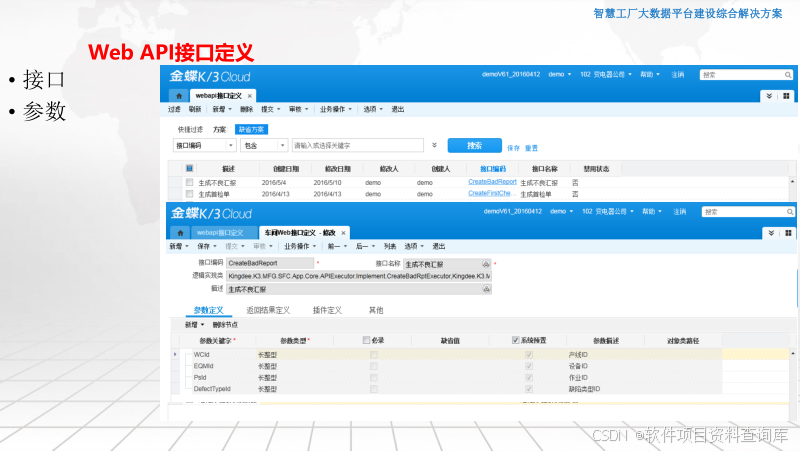The width and height of the screenshot is (800, 451).
Task: Open home icon in upper list window
Action: (179, 95)
